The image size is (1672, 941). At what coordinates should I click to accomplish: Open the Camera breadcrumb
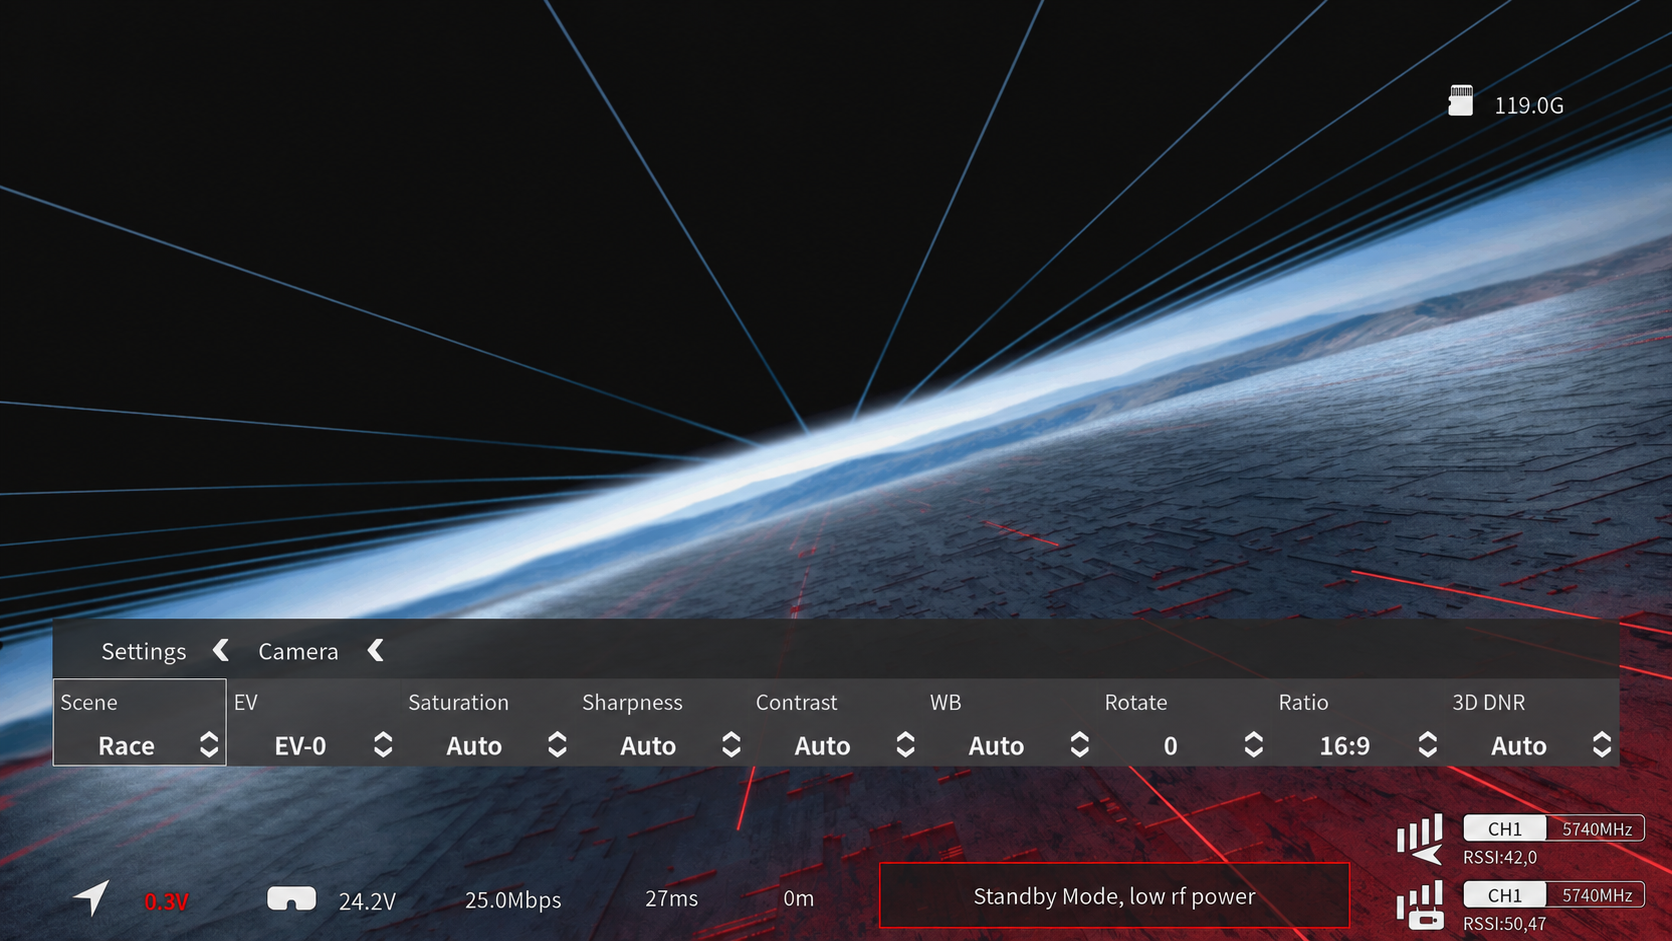pyautogui.click(x=298, y=652)
